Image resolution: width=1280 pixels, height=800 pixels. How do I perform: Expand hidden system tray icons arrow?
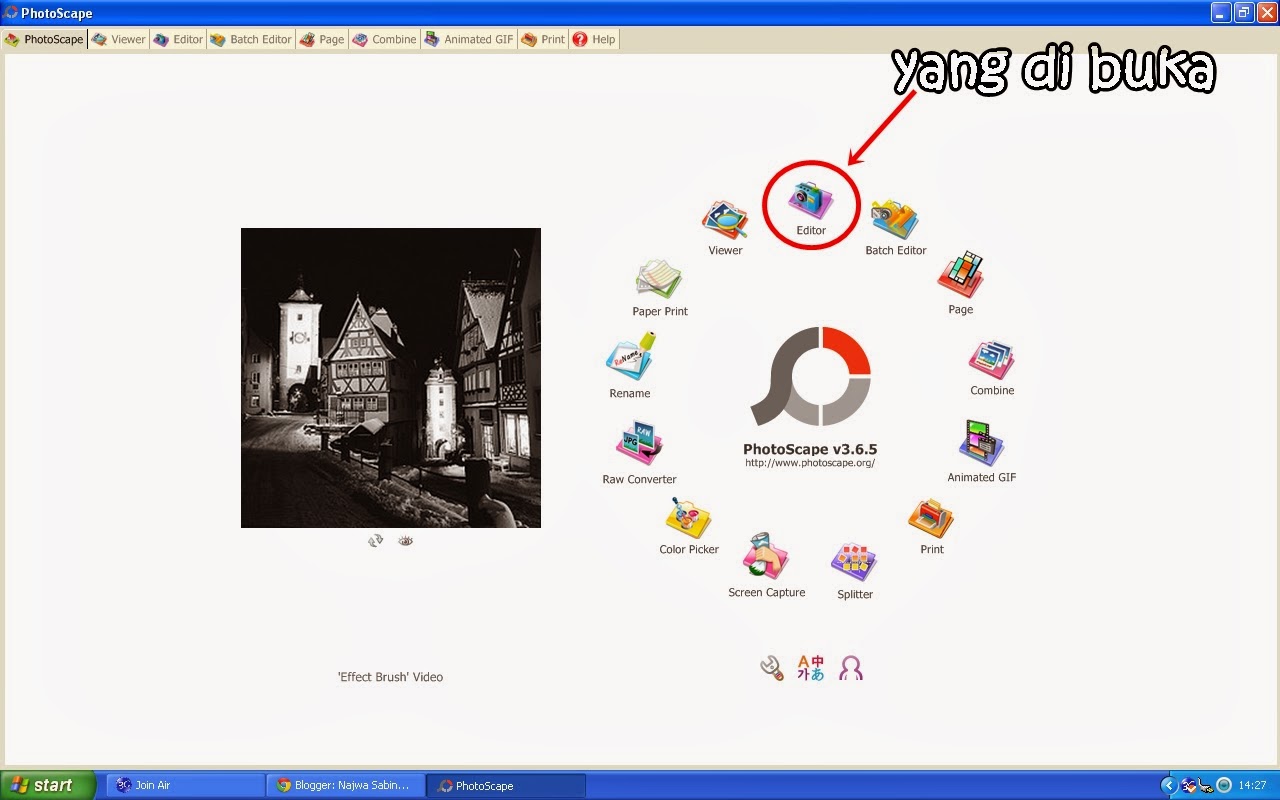(1167, 785)
